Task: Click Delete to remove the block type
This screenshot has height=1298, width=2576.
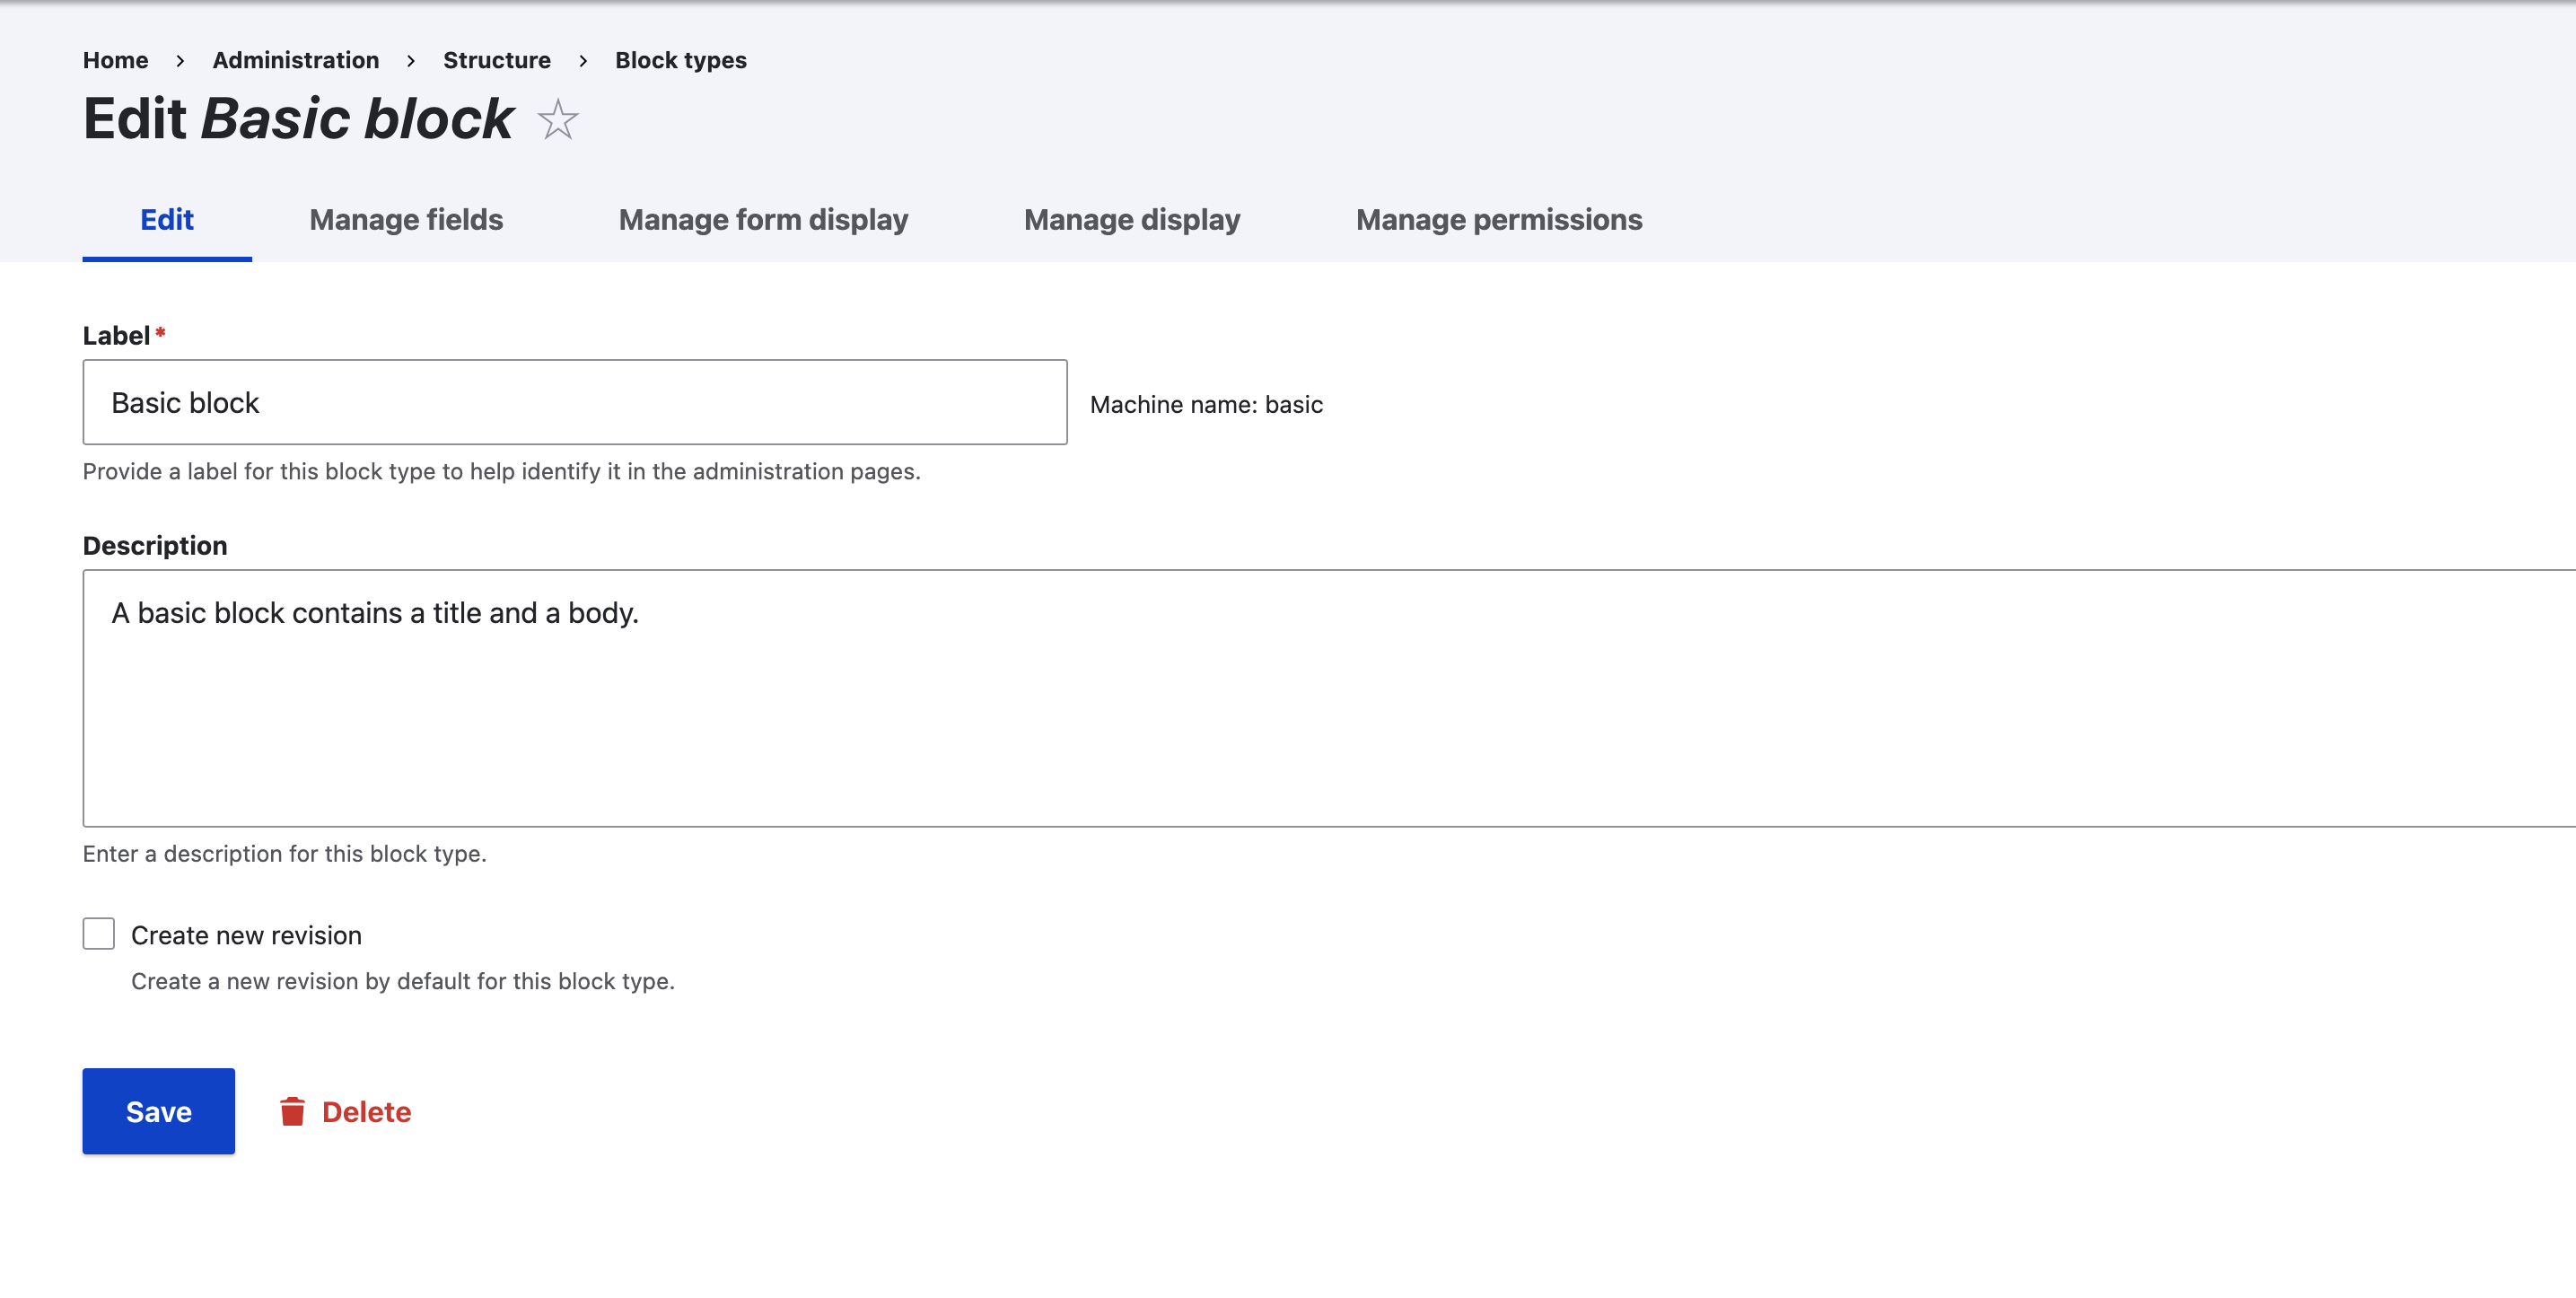Action: pyautogui.click(x=366, y=1111)
